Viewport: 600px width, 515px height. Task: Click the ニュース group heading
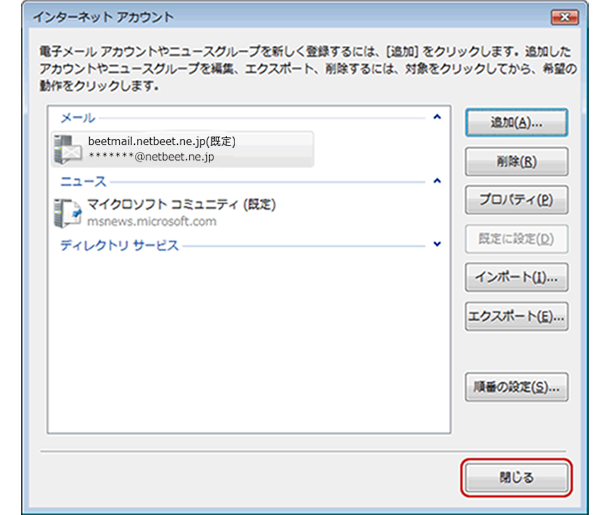click(83, 181)
